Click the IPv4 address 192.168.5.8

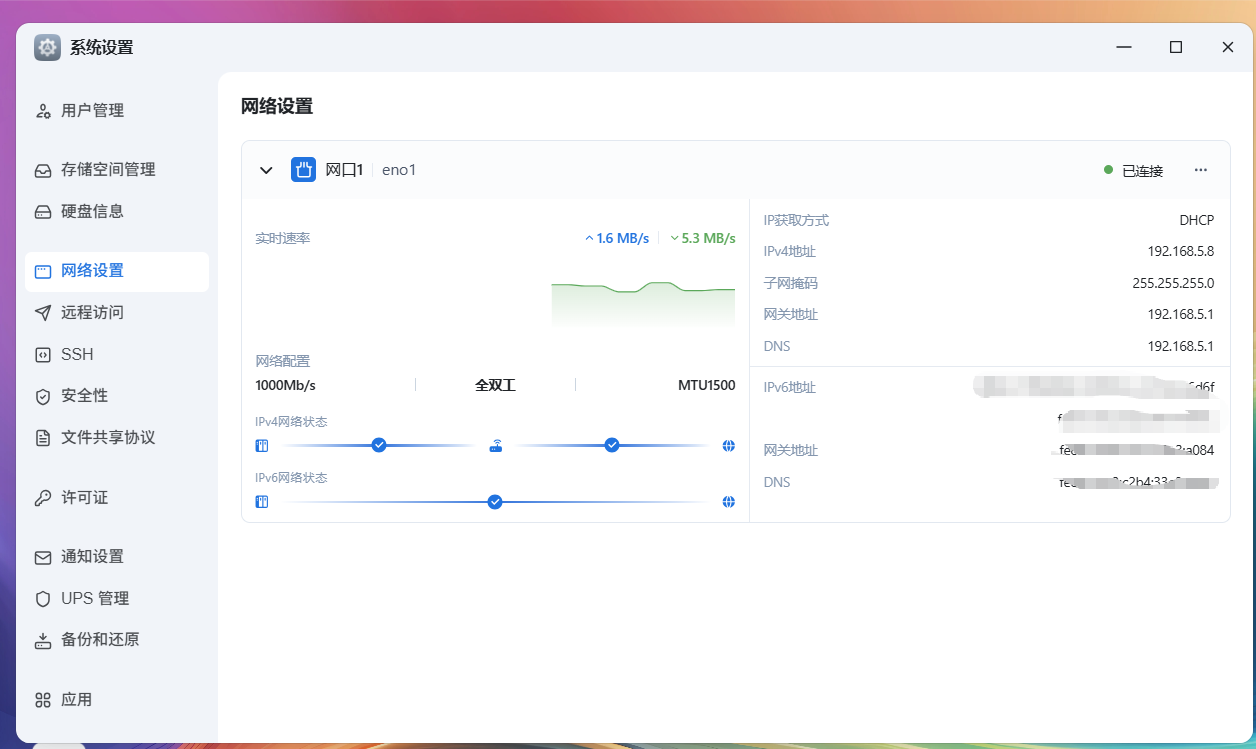point(1181,251)
